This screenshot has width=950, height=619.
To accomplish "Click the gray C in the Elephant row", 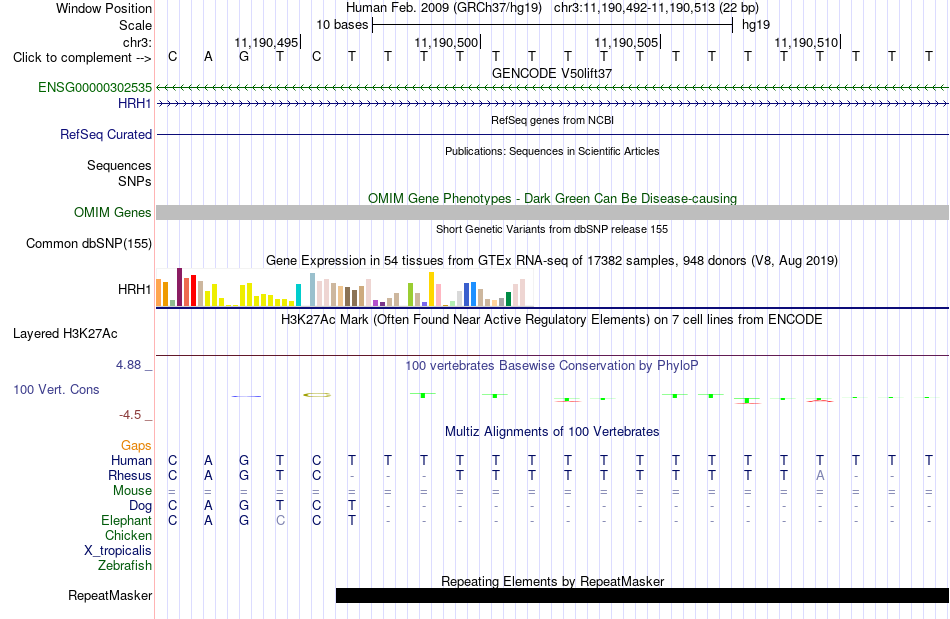I will pos(280,521).
